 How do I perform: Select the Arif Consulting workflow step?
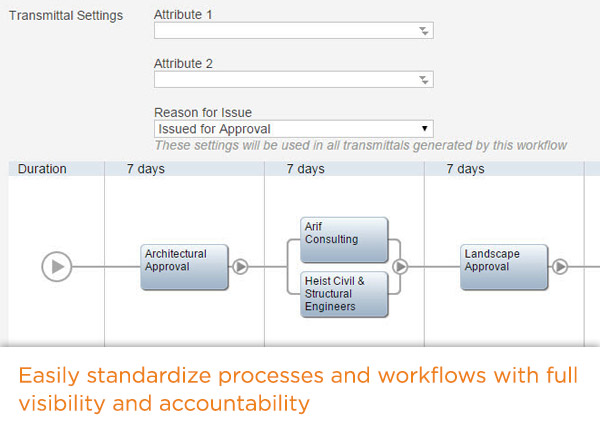point(344,240)
